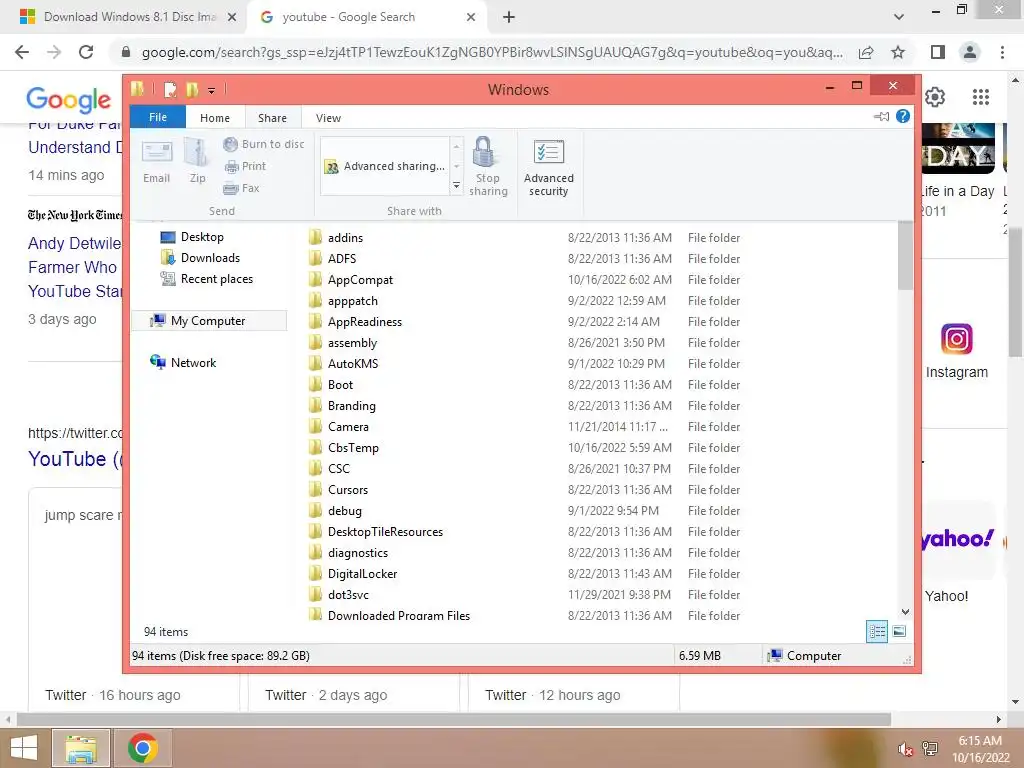The width and height of the screenshot is (1024, 768).
Task: Open Explorer Help question mark icon
Action: (903, 116)
